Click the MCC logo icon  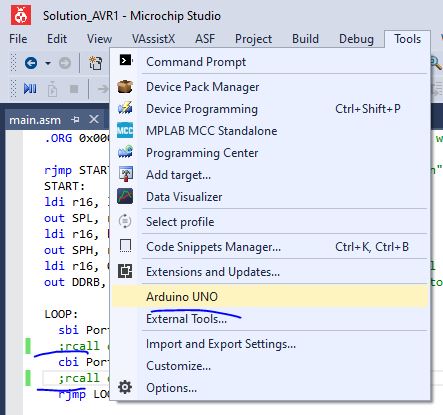point(125,130)
